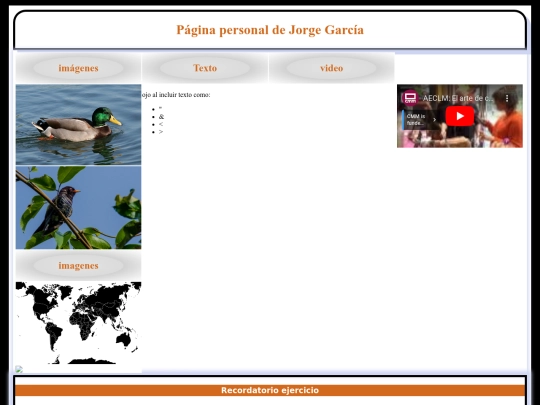Select the imágenes menu button
The width and height of the screenshot is (540, 405).
[78, 68]
